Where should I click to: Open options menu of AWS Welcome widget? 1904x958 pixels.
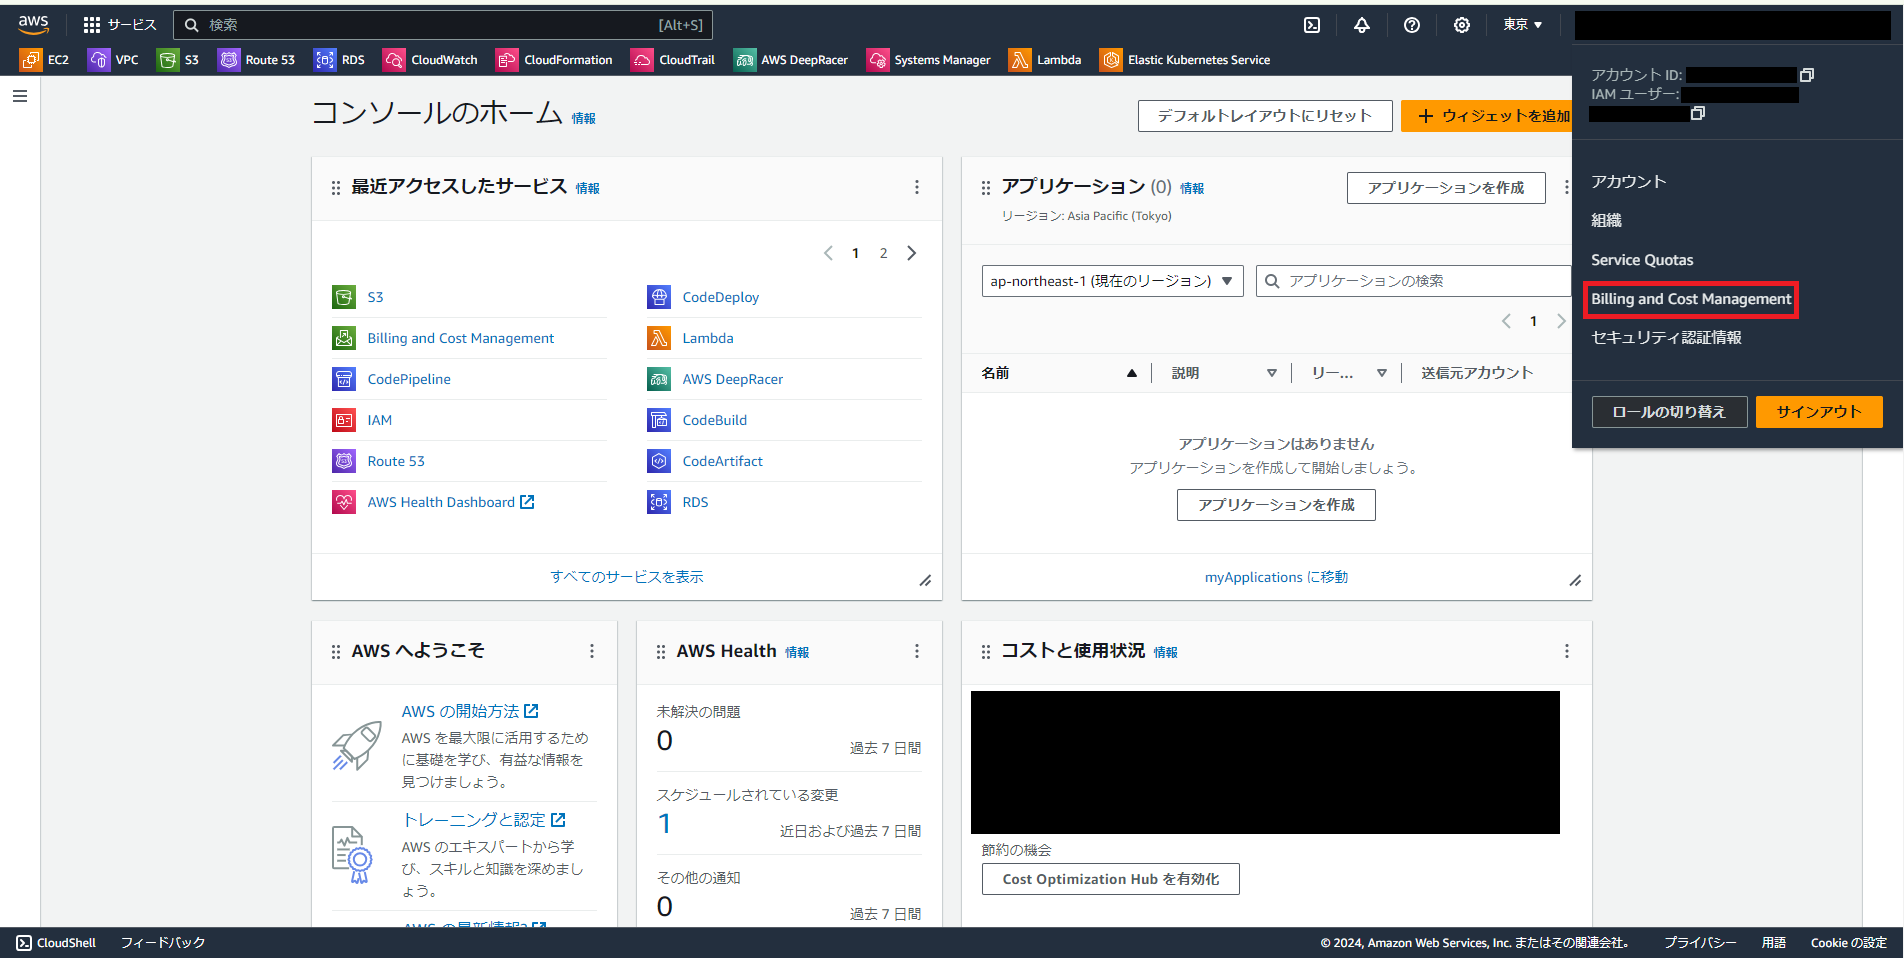[592, 651]
